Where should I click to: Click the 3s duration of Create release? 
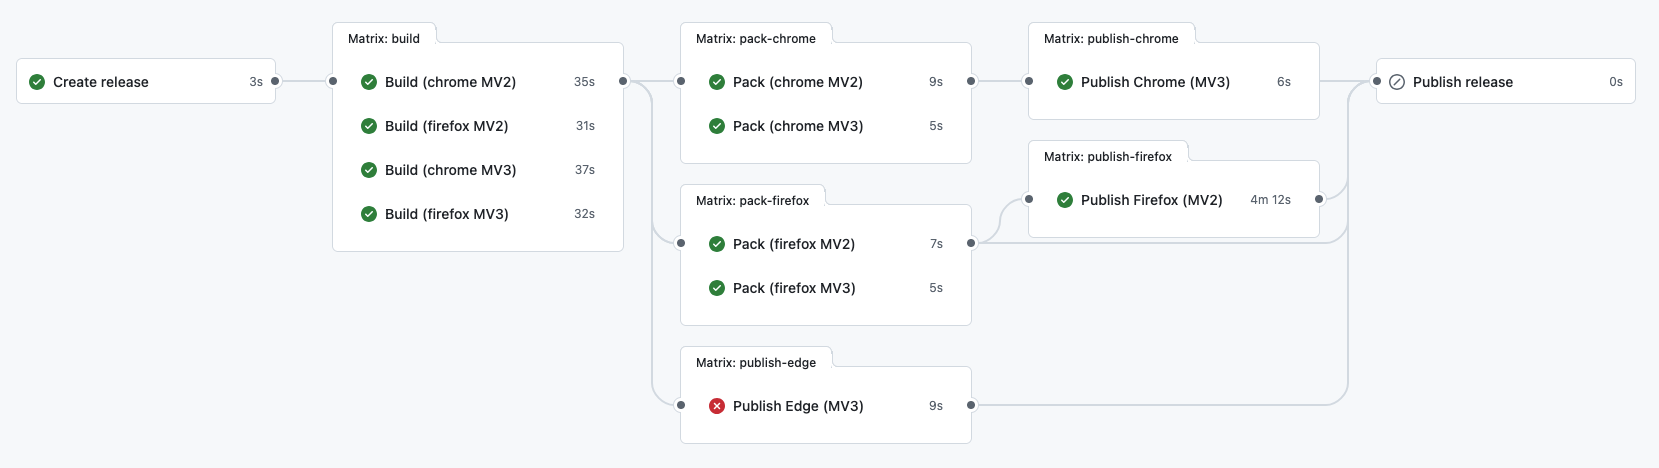[x=256, y=82]
